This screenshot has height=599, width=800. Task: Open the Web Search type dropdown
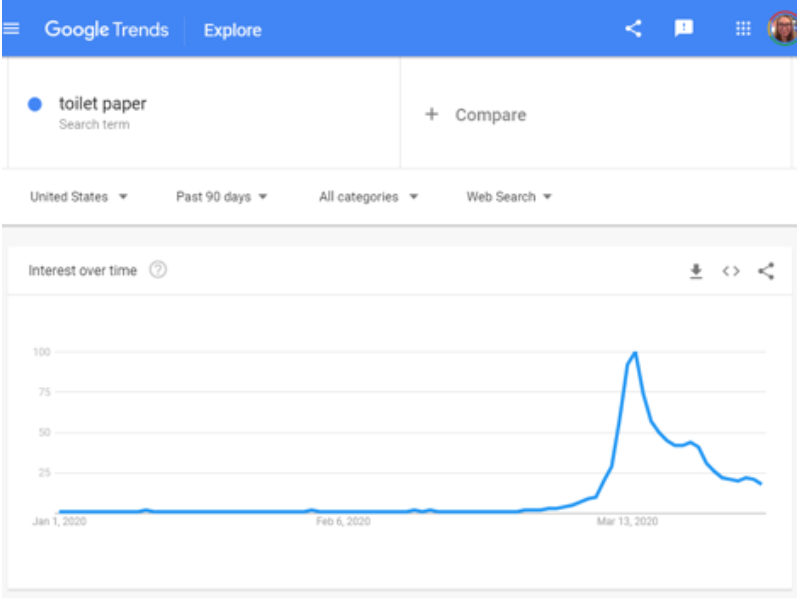[509, 197]
